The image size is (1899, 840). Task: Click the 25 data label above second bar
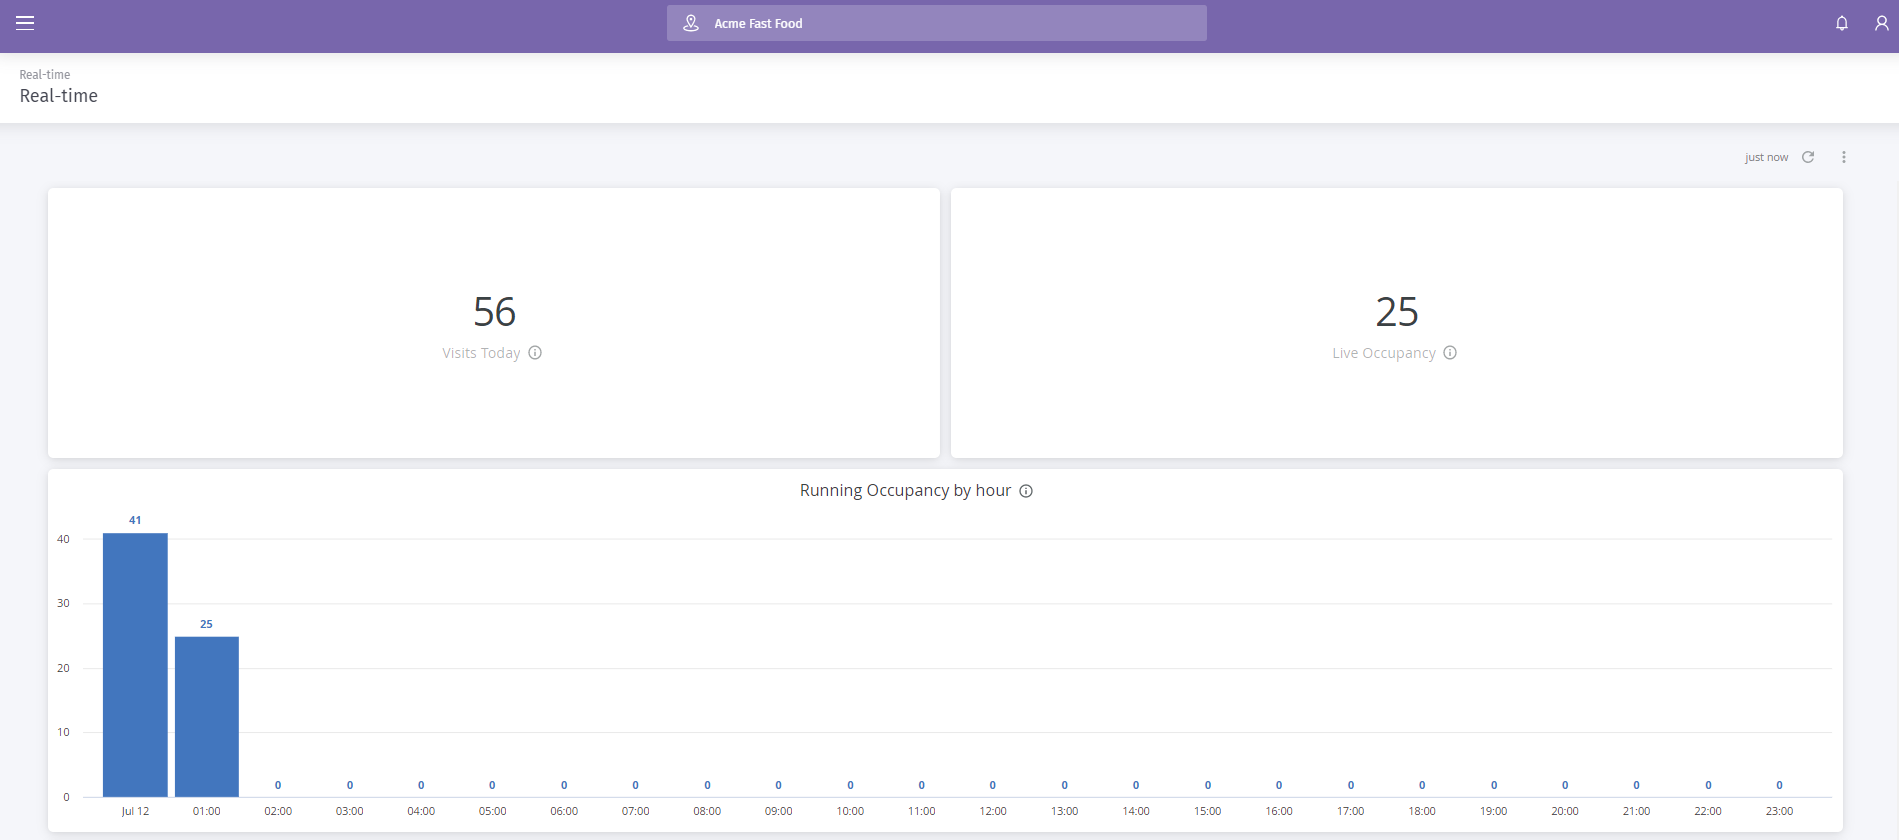[x=206, y=624]
